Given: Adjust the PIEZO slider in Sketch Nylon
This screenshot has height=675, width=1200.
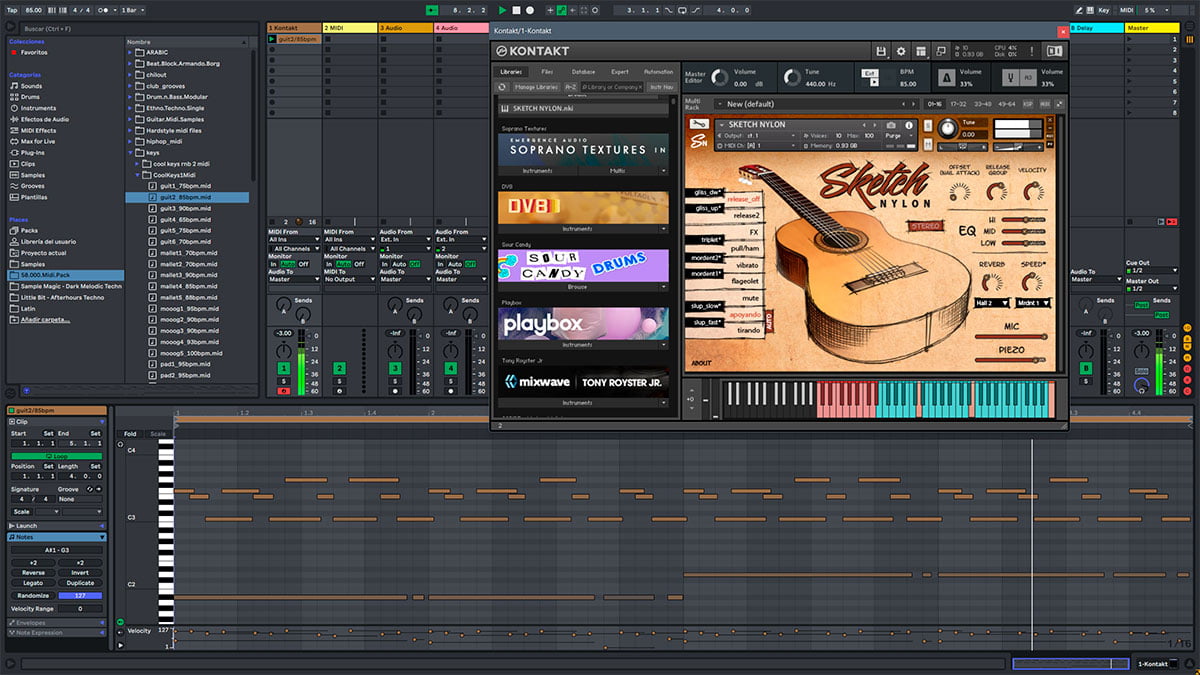Looking at the screenshot, I should [x=1011, y=362].
